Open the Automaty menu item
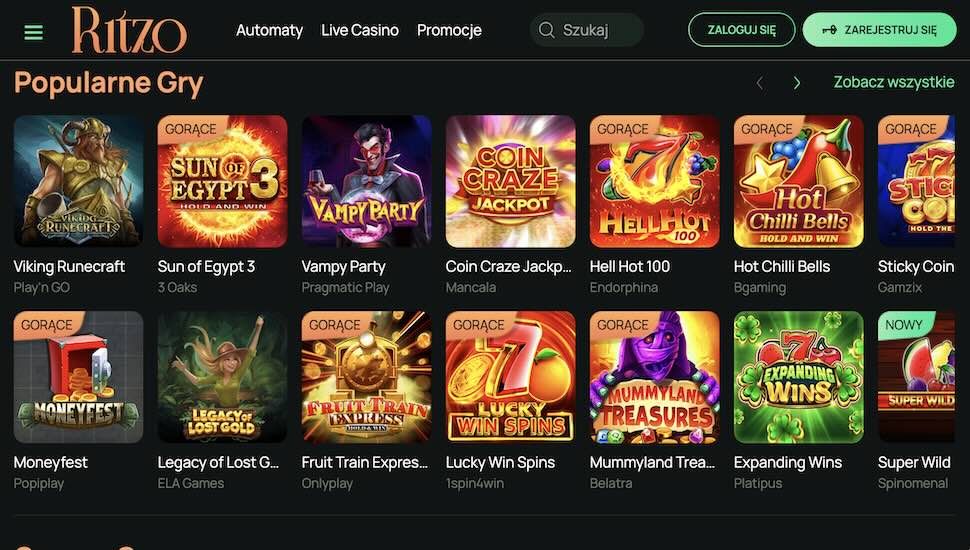 point(269,30)
